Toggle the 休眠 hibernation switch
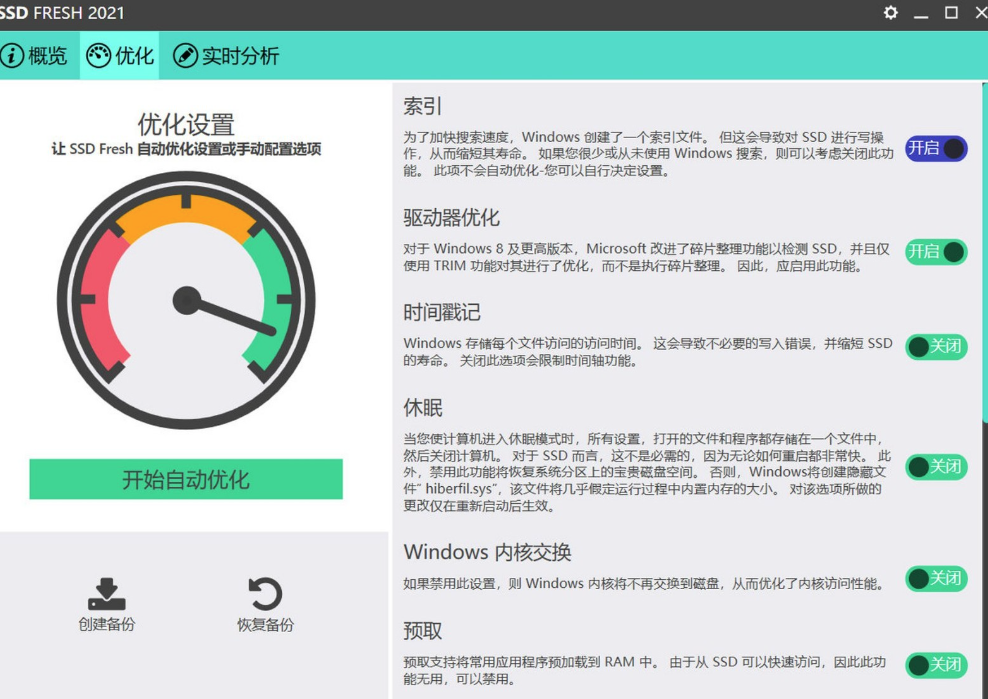 pos(936,467)
